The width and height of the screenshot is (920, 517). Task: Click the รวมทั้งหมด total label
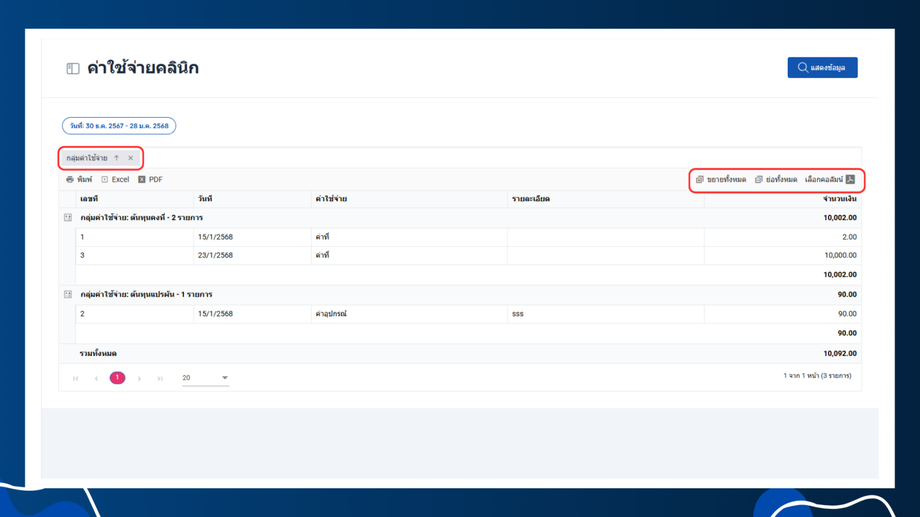98,353
